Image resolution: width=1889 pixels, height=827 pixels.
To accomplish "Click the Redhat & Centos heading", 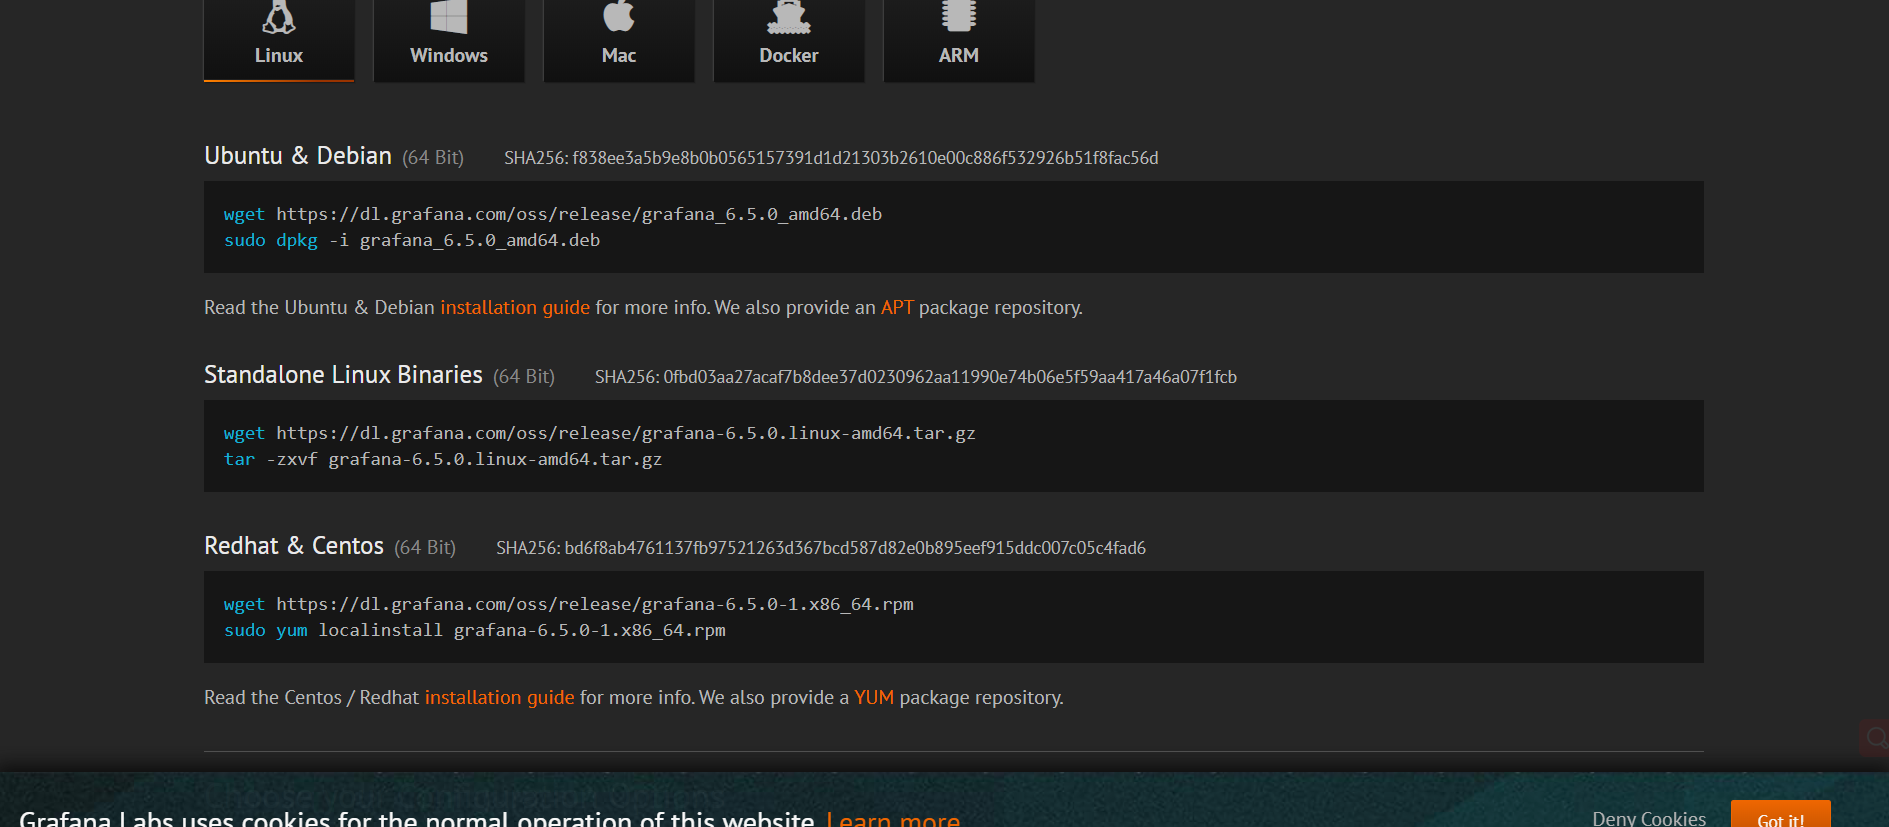I will (x=294, y=546).
